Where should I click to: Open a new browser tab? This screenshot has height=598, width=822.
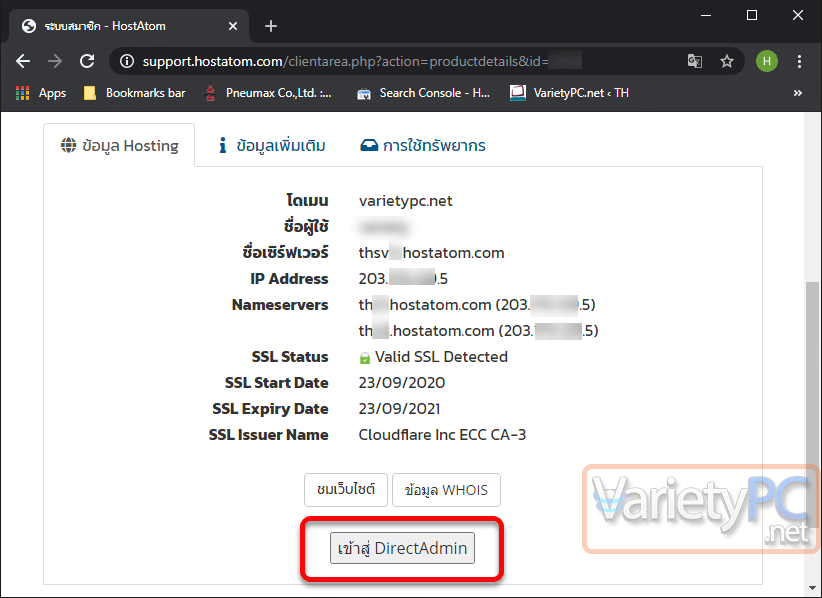pos(271,26)
